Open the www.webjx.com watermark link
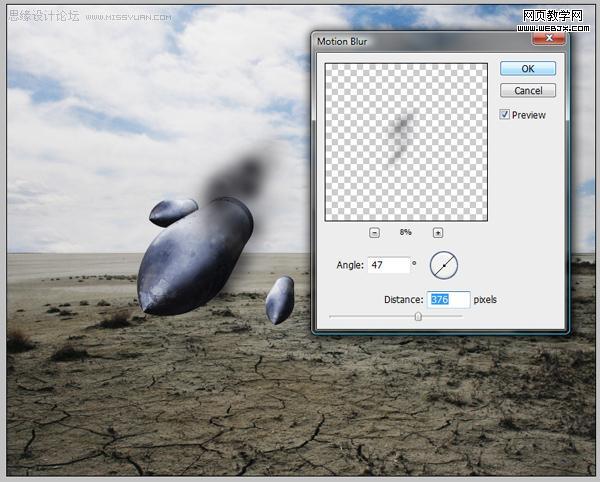Image resolution: width=600 pixels, height=482 pixels. click(x=553, y=28)
